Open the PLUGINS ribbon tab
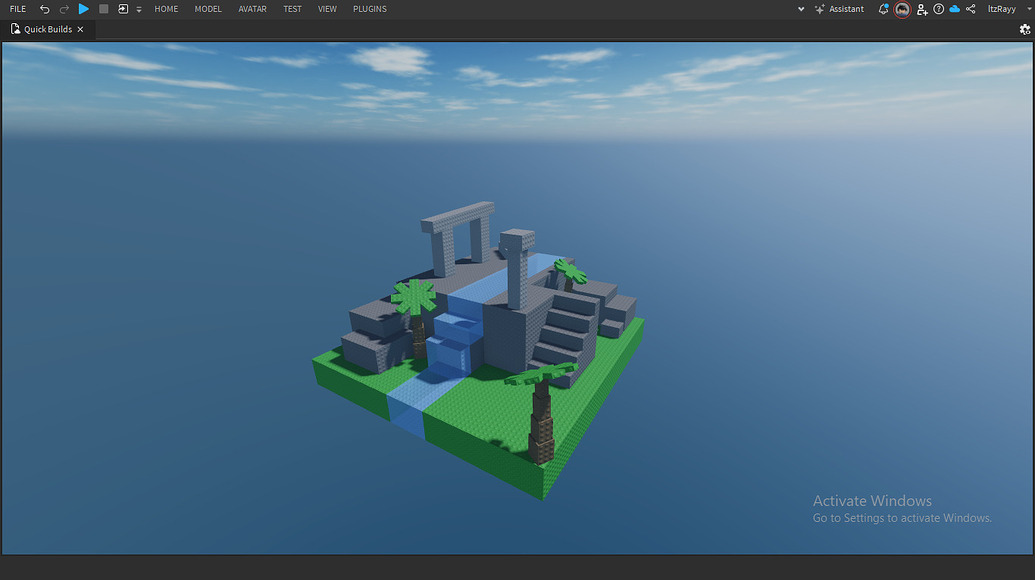This screenshot has width=1035, height=580. 369,9
